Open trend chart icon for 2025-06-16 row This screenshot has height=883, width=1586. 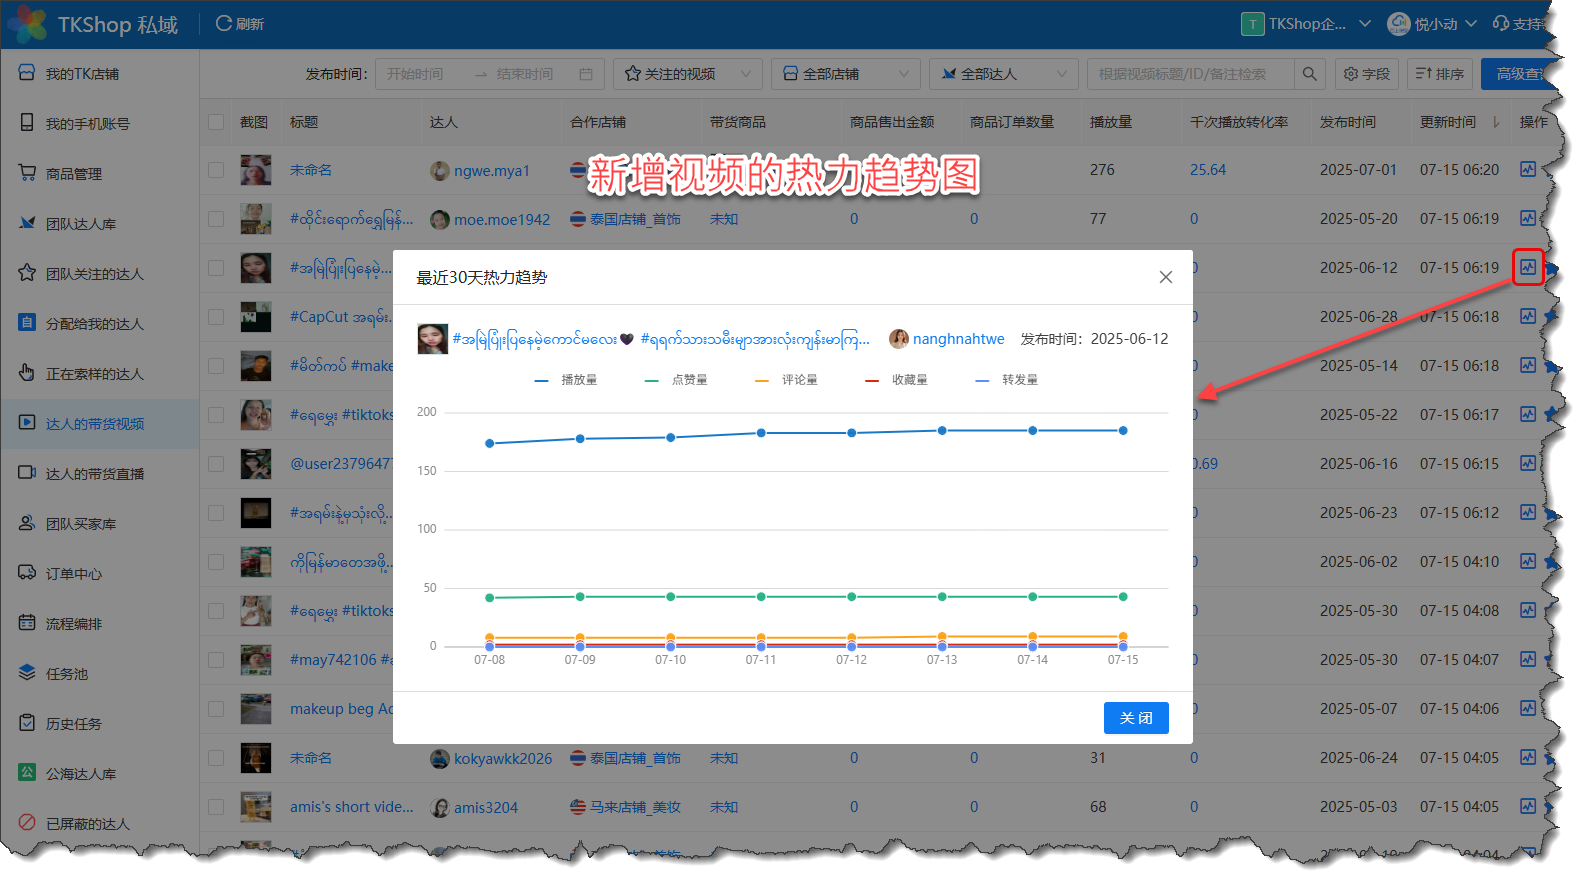[1528, 464]
